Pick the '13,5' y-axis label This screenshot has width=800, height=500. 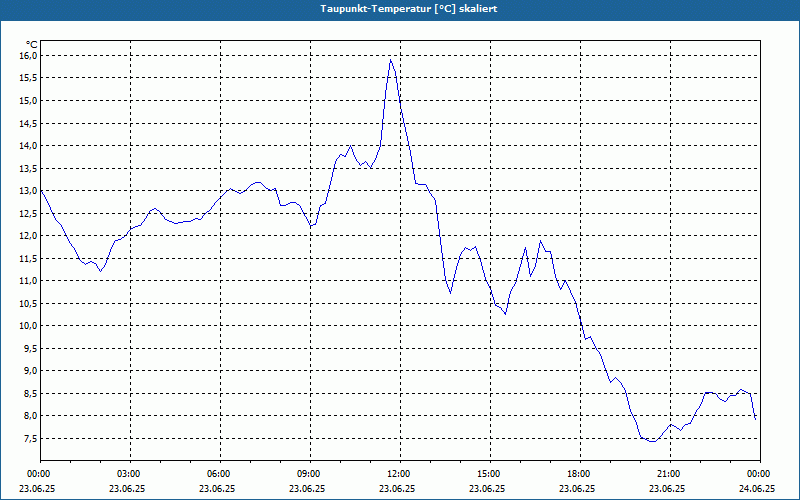coord(28,168)
